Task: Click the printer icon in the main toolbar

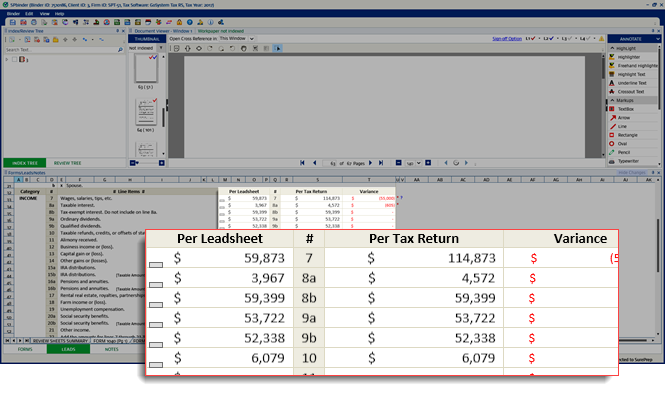Action: pyautogui.click(x=34, y=22)
